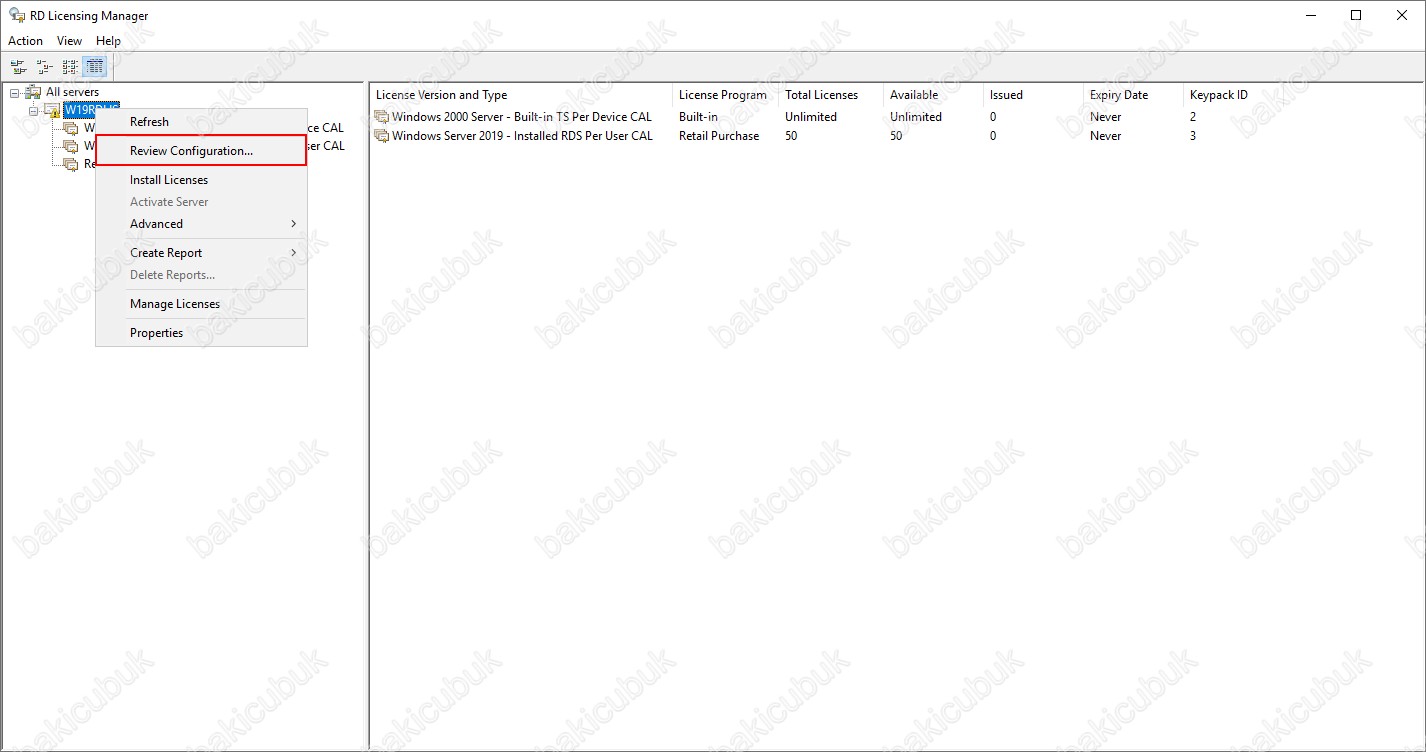The height and width of the screenshot is (752, 1426).
Task: Sort by Expiry Date column header
Action: click(1134, 95)
